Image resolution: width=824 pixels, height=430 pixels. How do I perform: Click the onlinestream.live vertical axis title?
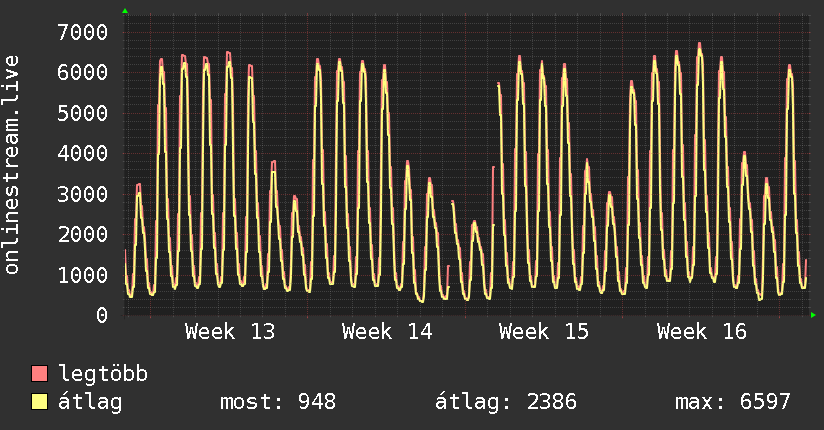tap(11, 165)
